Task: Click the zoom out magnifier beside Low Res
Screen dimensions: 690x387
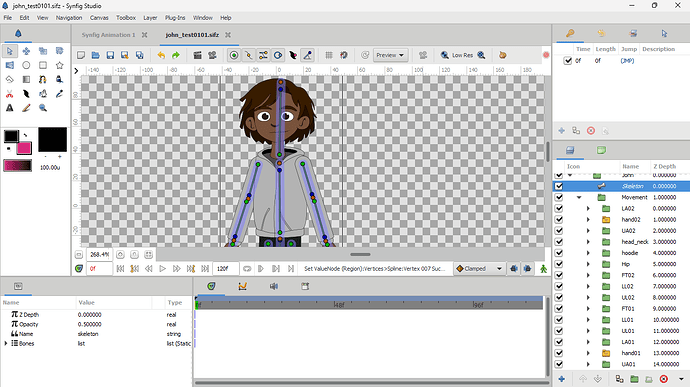Action: [x=445, y=55]
